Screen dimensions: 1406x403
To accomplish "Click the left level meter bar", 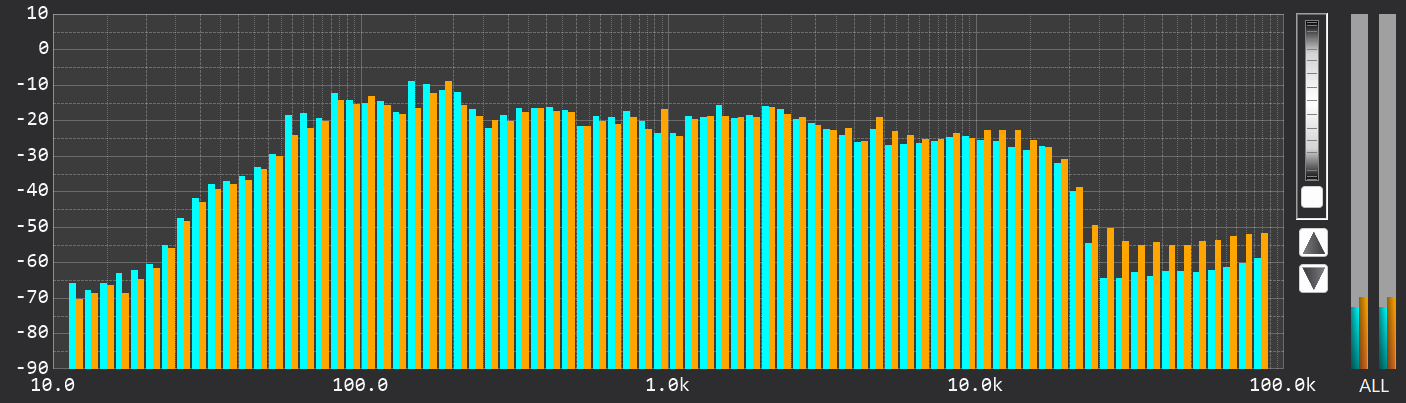I will [x=1359, y=191].
